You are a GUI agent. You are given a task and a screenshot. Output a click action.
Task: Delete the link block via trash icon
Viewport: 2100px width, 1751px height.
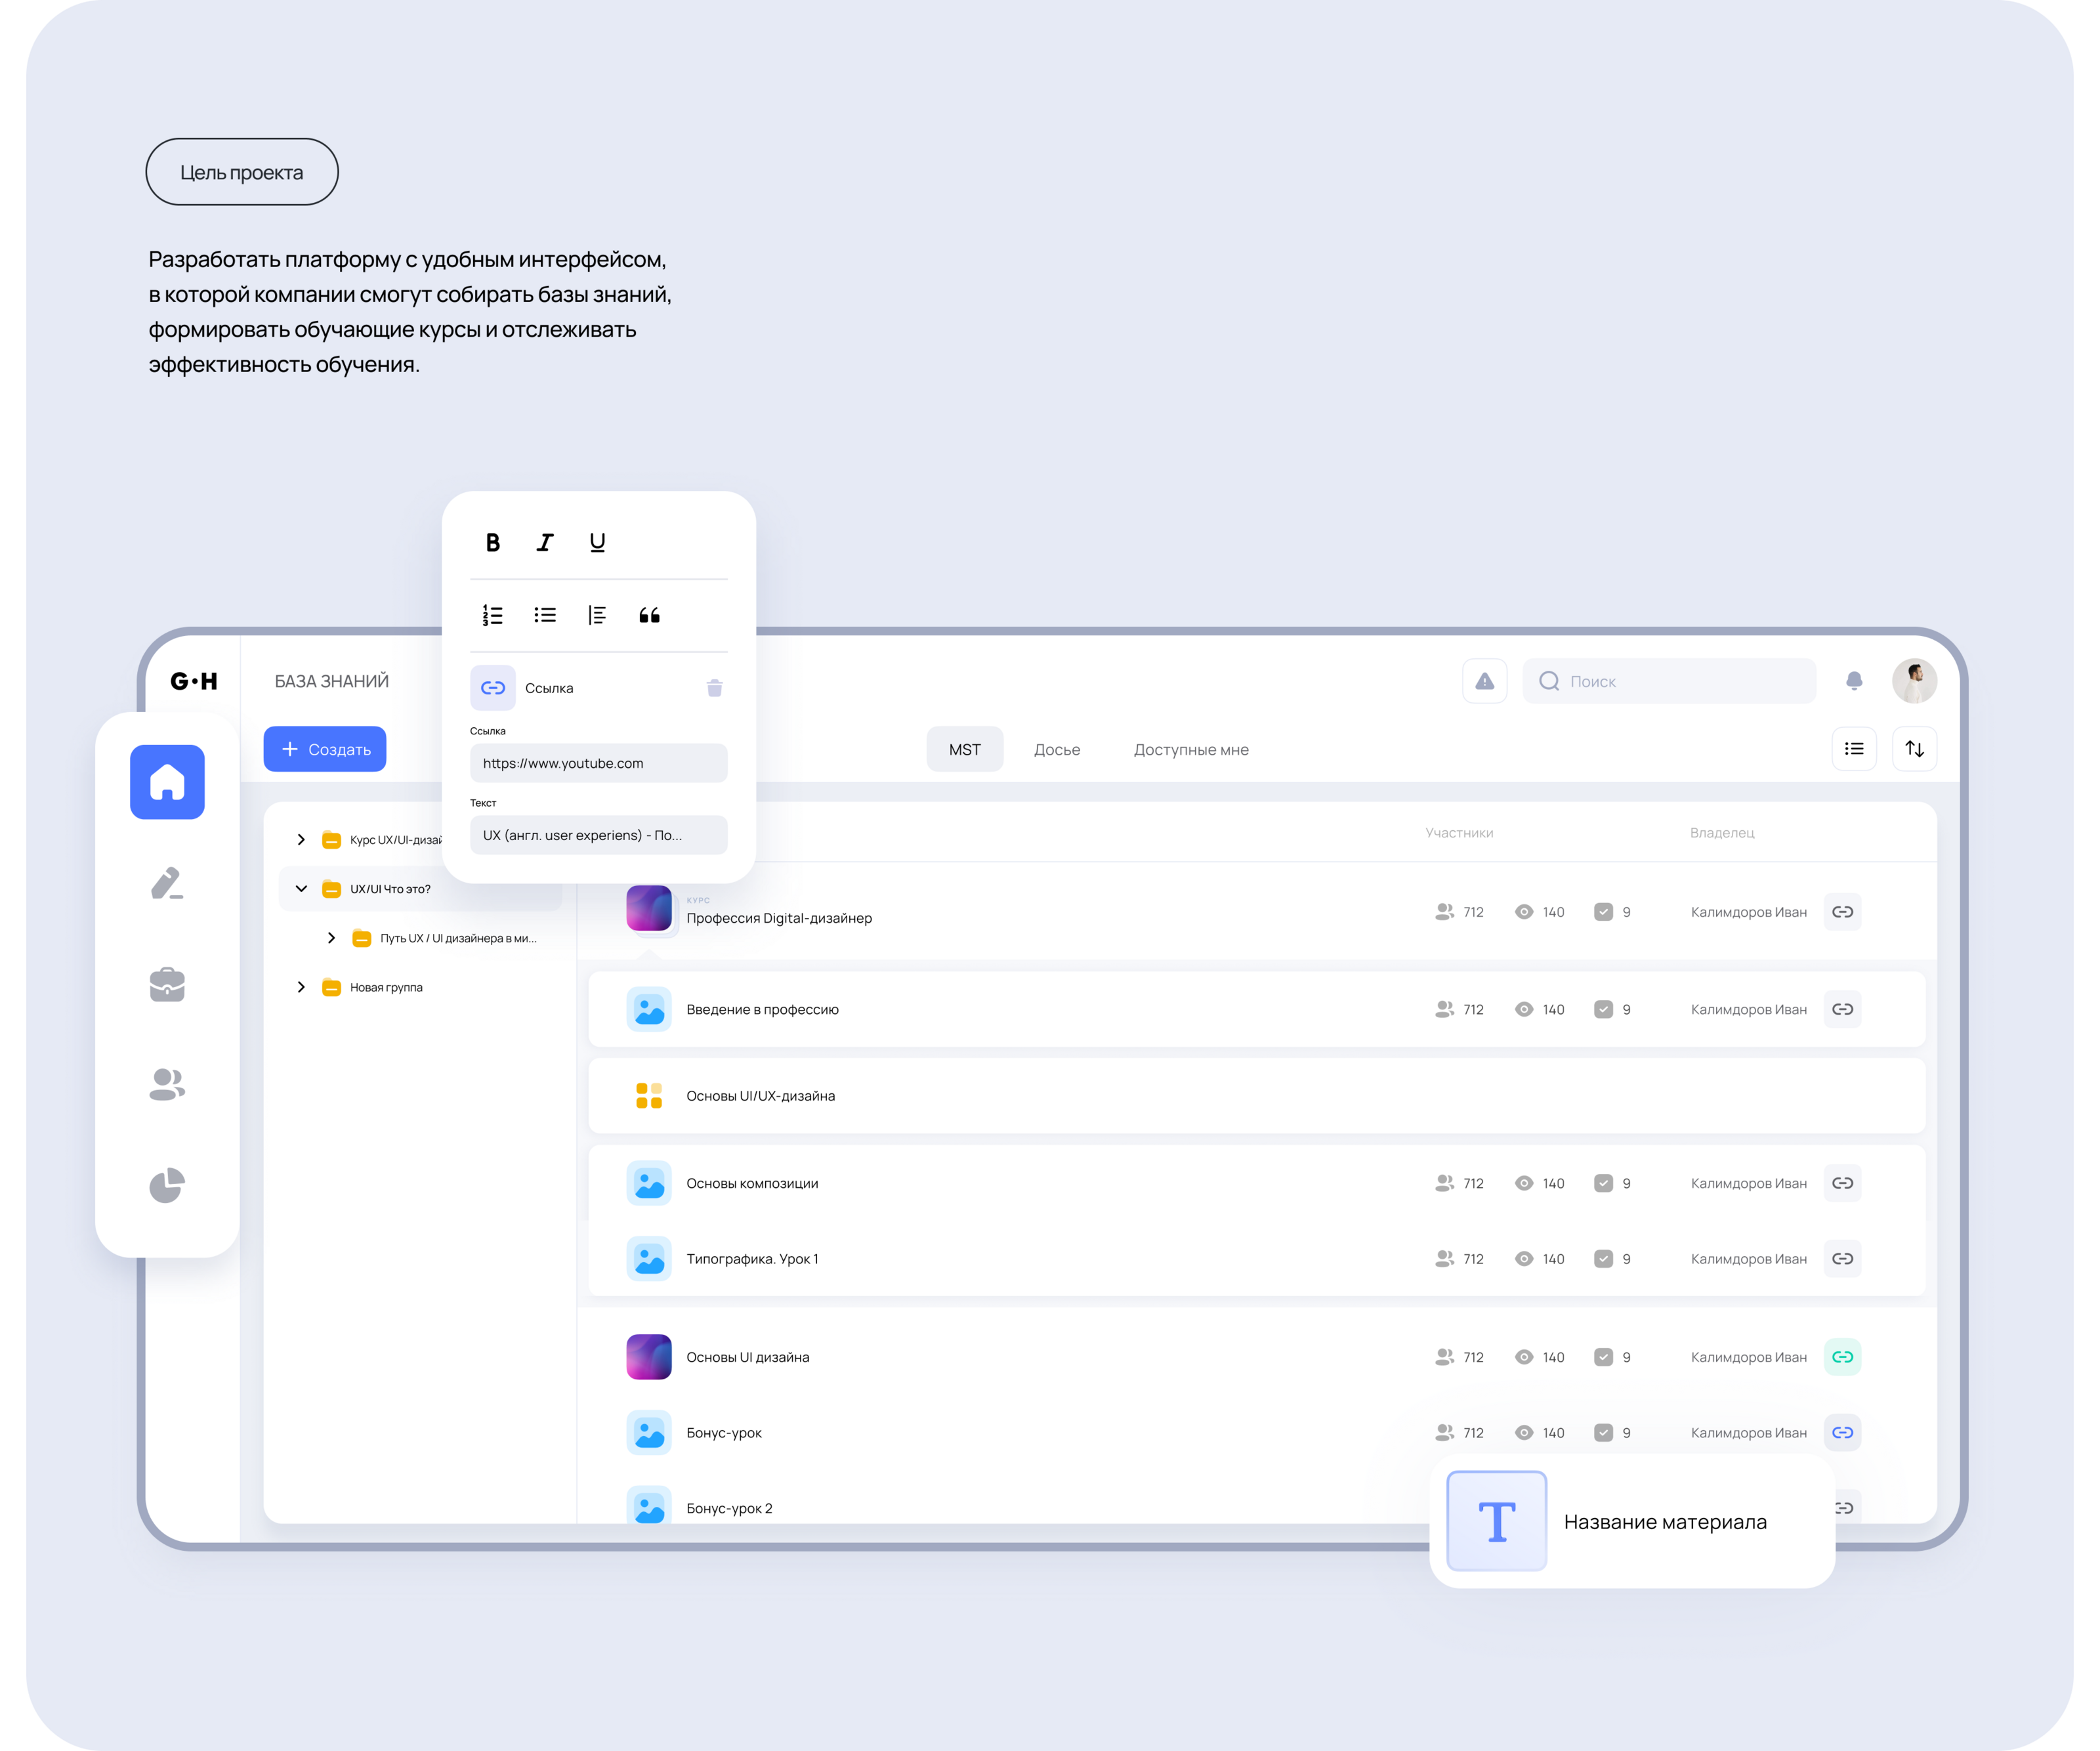[x=714, y=688]
